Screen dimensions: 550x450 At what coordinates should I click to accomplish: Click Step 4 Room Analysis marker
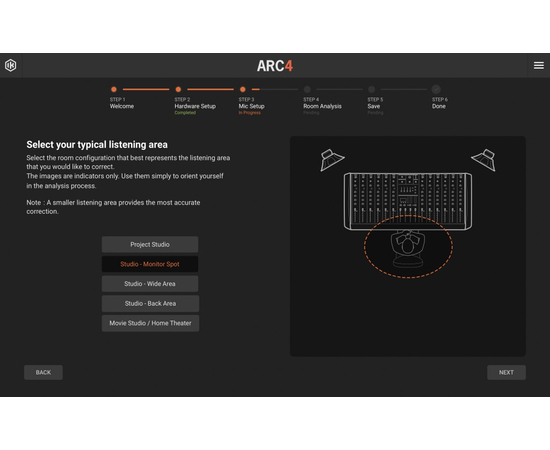[307, 89]
